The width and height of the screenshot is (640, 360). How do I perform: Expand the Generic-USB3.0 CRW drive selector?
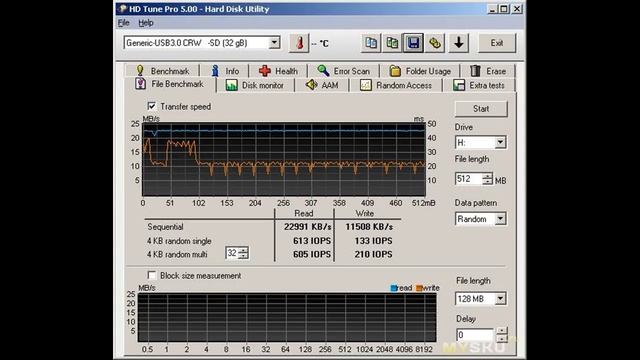click(x=274, y=42)
